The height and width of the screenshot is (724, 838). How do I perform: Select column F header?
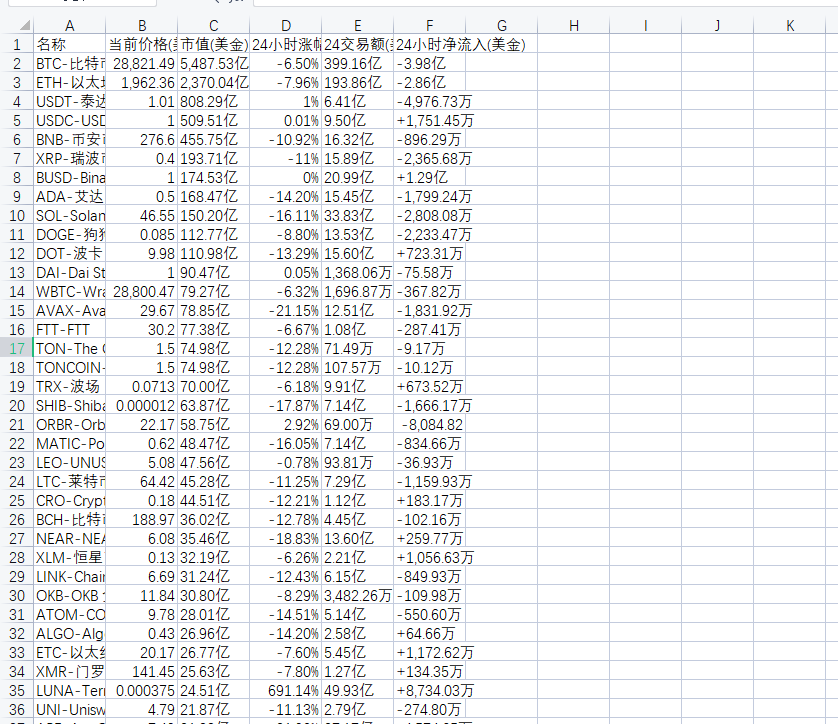coord(430,26)
